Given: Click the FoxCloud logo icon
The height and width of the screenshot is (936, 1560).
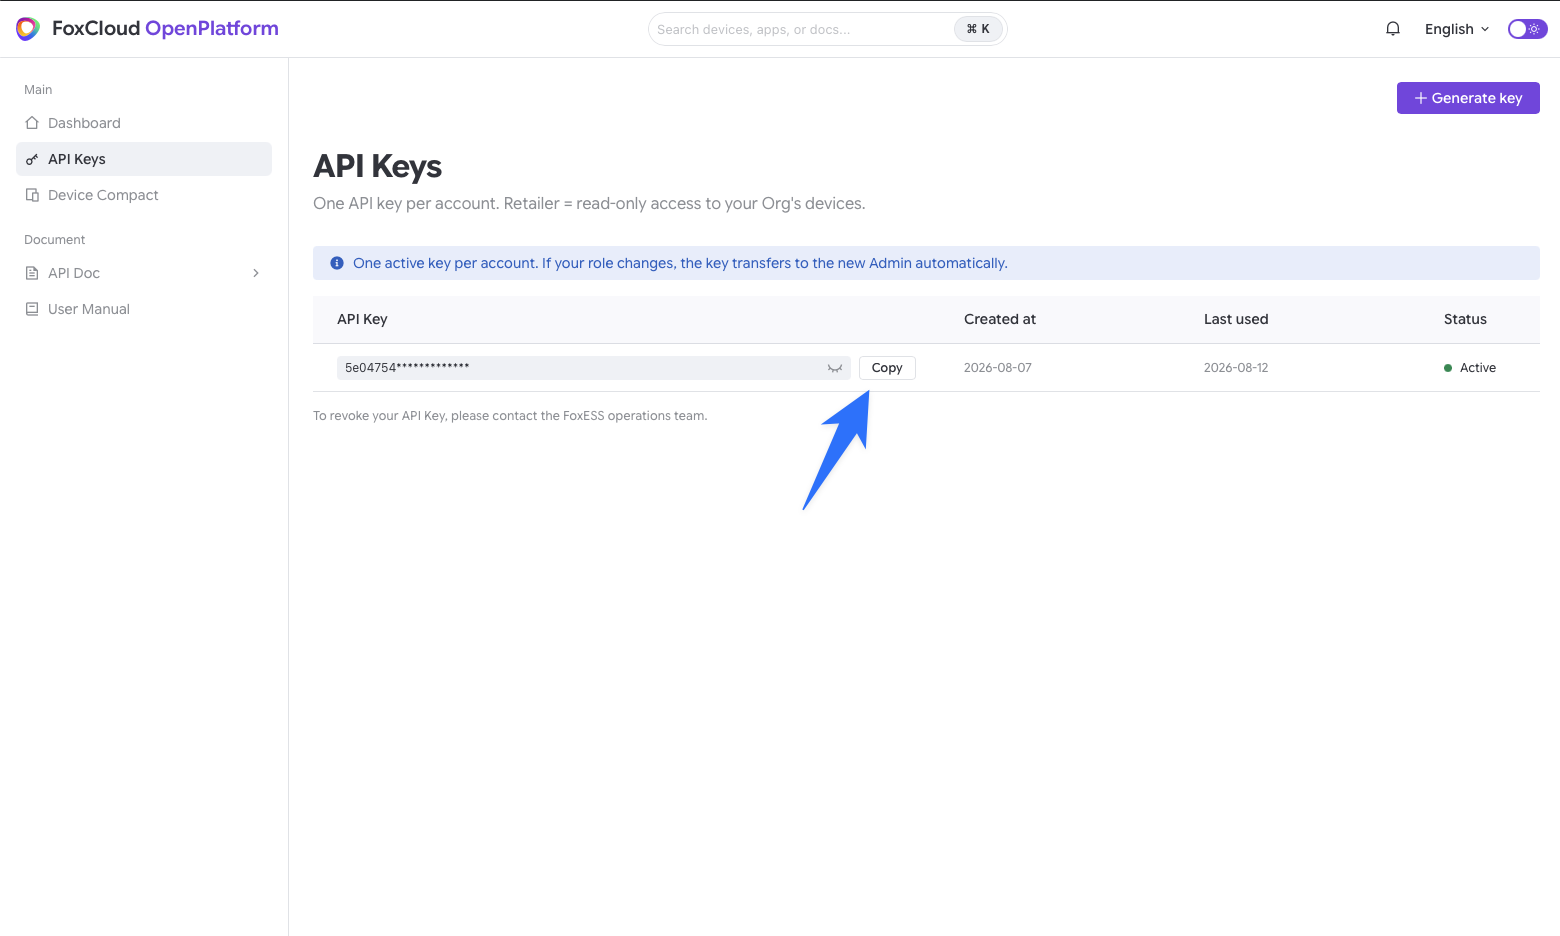Looking at the screenshot, I should (28, 29).
